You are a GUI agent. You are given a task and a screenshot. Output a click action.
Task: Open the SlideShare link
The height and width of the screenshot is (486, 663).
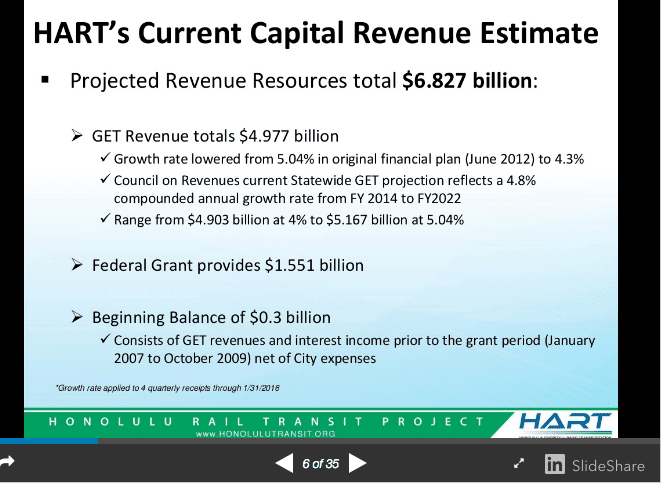click(609, 464)
